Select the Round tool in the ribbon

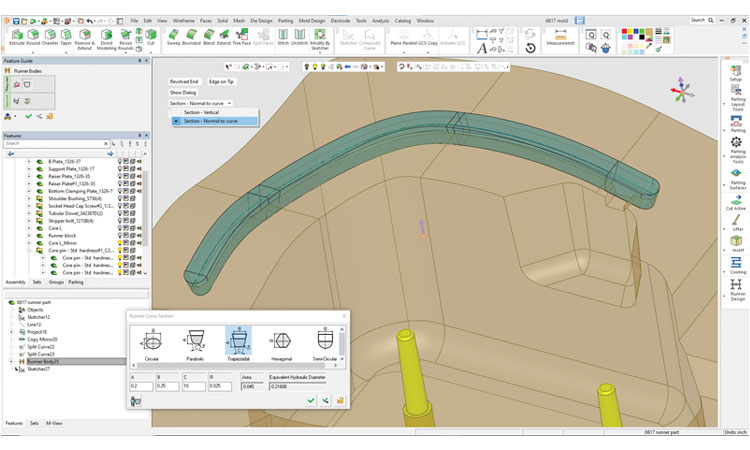[x=33, y=37]
